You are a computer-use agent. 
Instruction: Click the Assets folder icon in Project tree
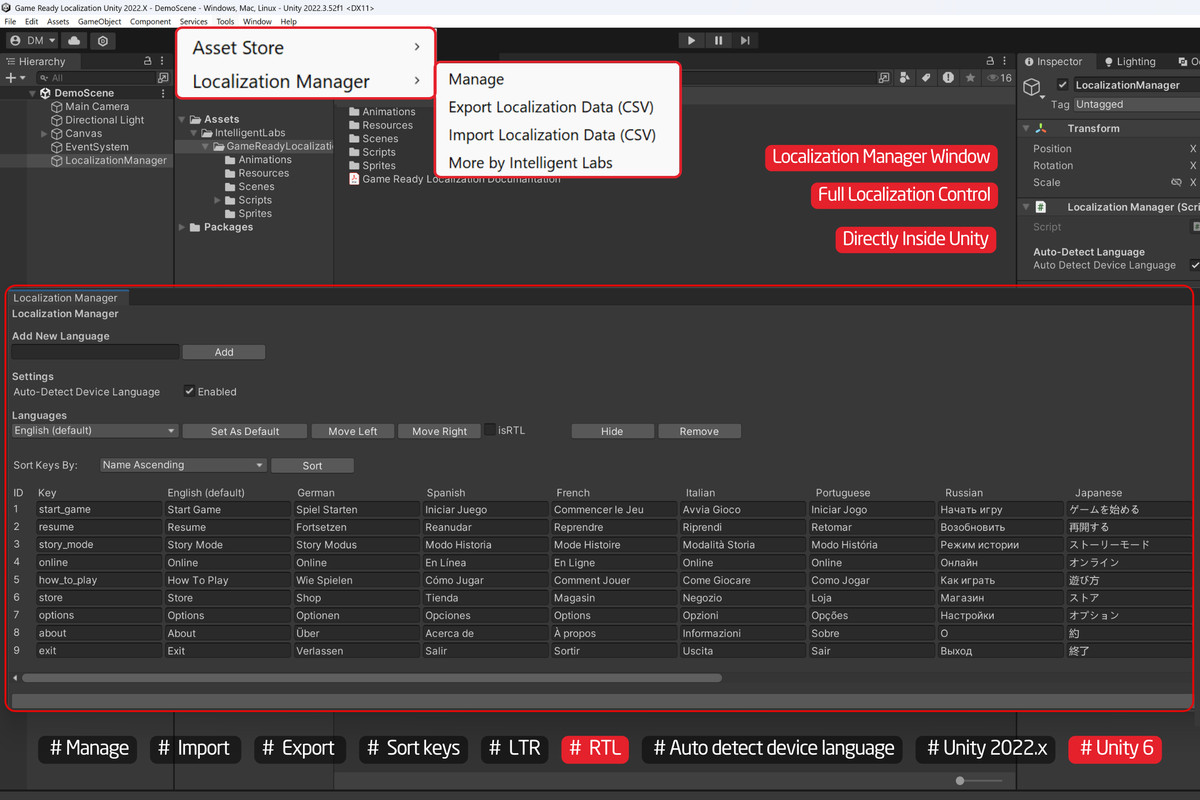click(x=196, y=119)
